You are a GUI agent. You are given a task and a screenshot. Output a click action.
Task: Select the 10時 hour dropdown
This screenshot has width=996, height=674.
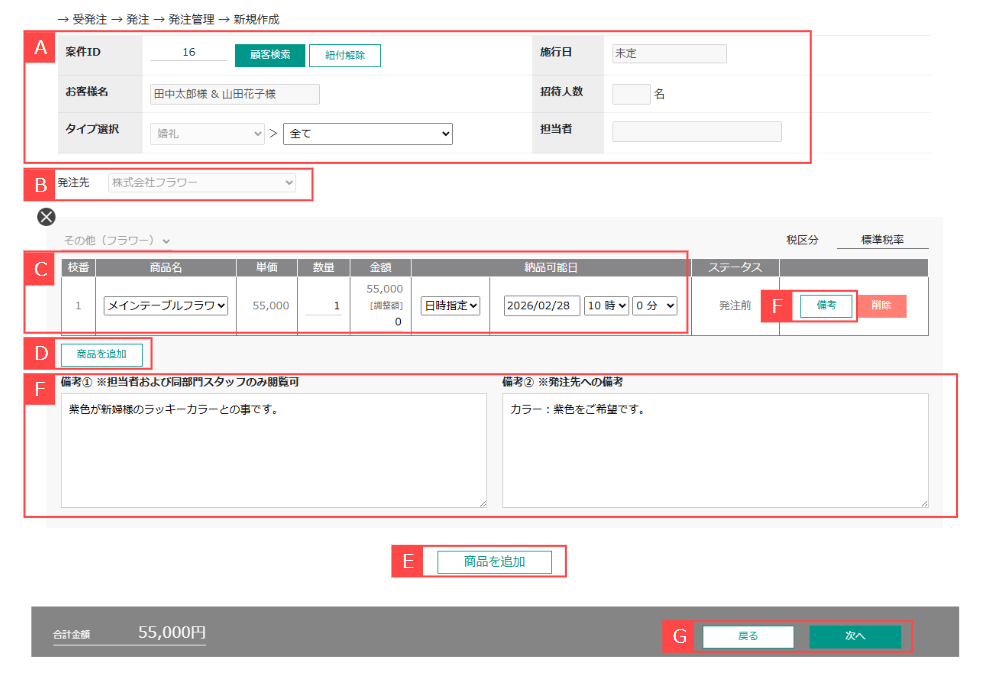tap(606, 305)
